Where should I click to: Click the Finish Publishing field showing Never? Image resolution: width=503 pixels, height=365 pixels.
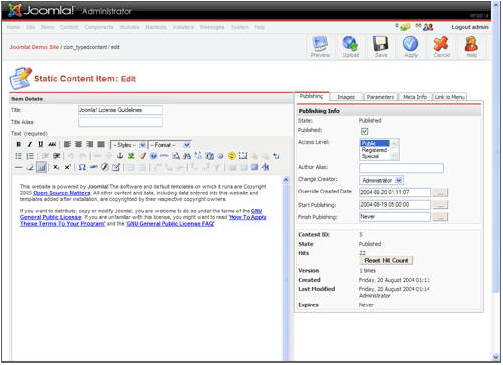pyautogui.click(x=395, y=217)
